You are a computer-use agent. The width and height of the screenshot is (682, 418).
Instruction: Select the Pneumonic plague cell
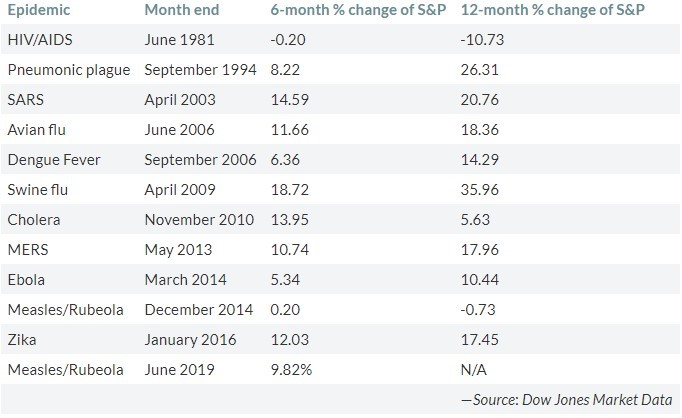click(x=66, y=70)
